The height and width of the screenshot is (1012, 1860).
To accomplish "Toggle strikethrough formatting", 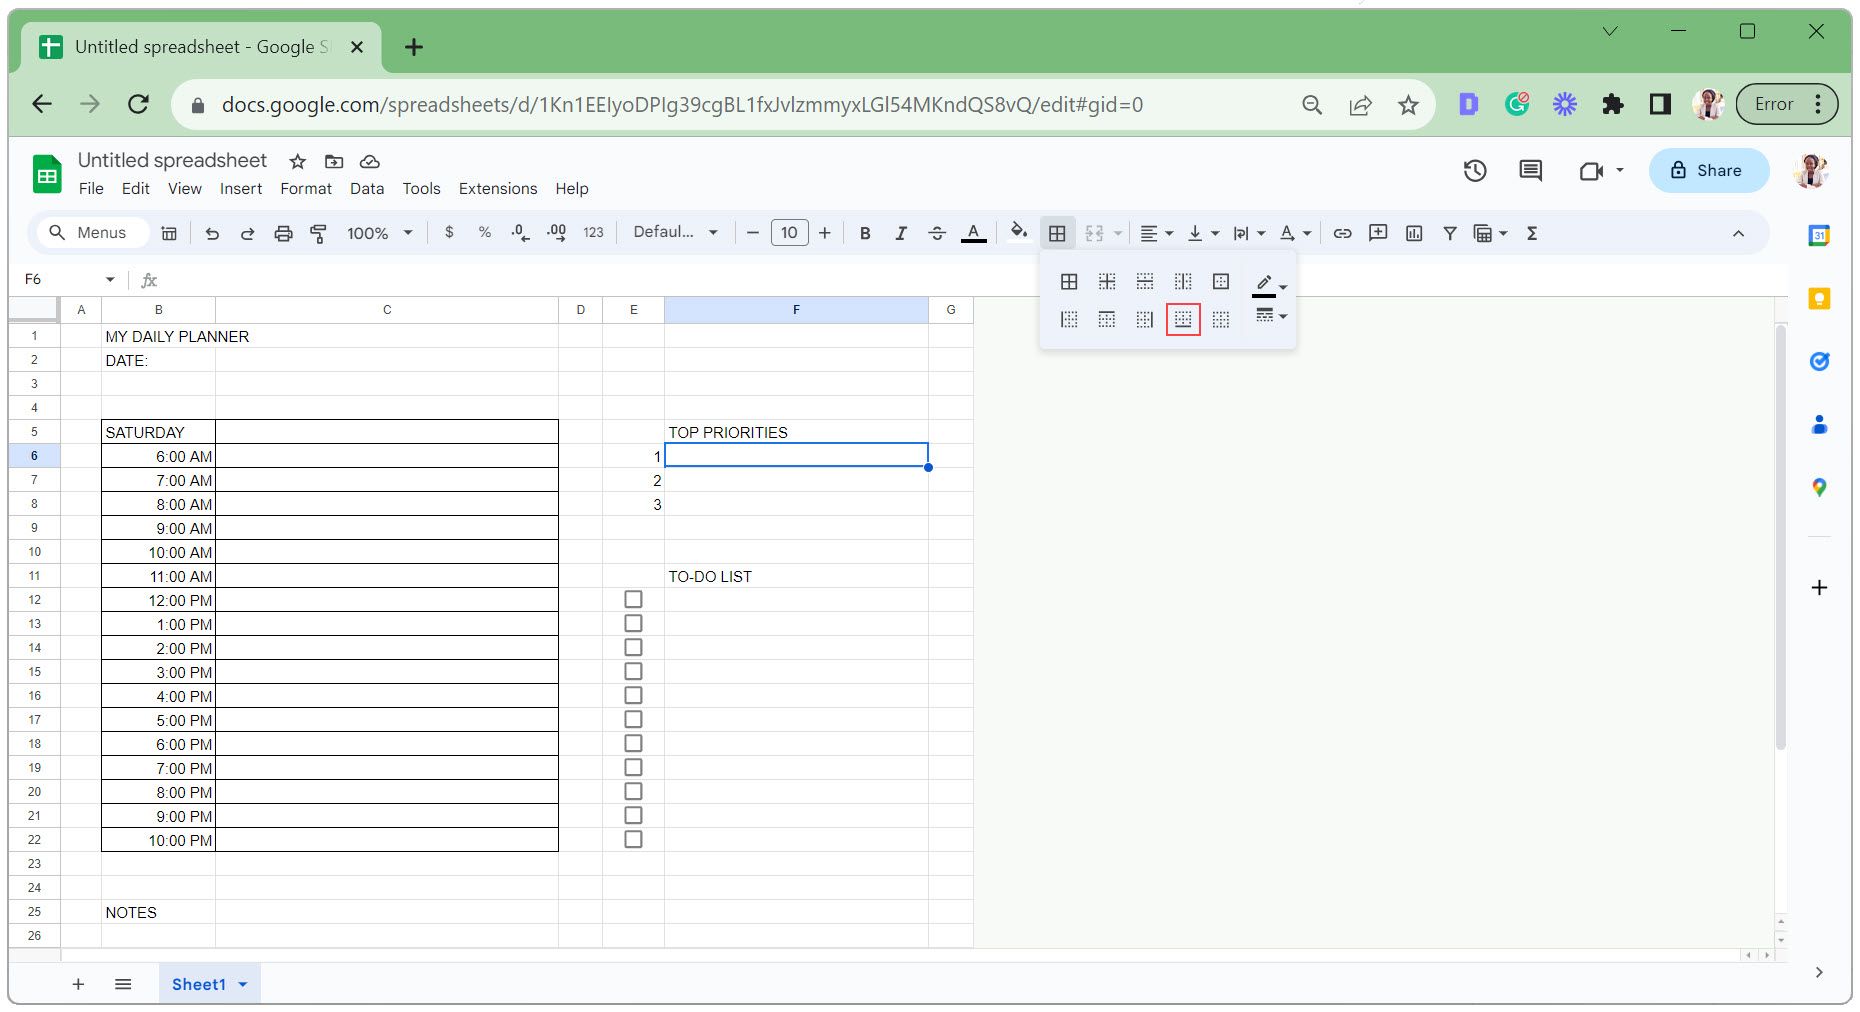I will 937,233.
